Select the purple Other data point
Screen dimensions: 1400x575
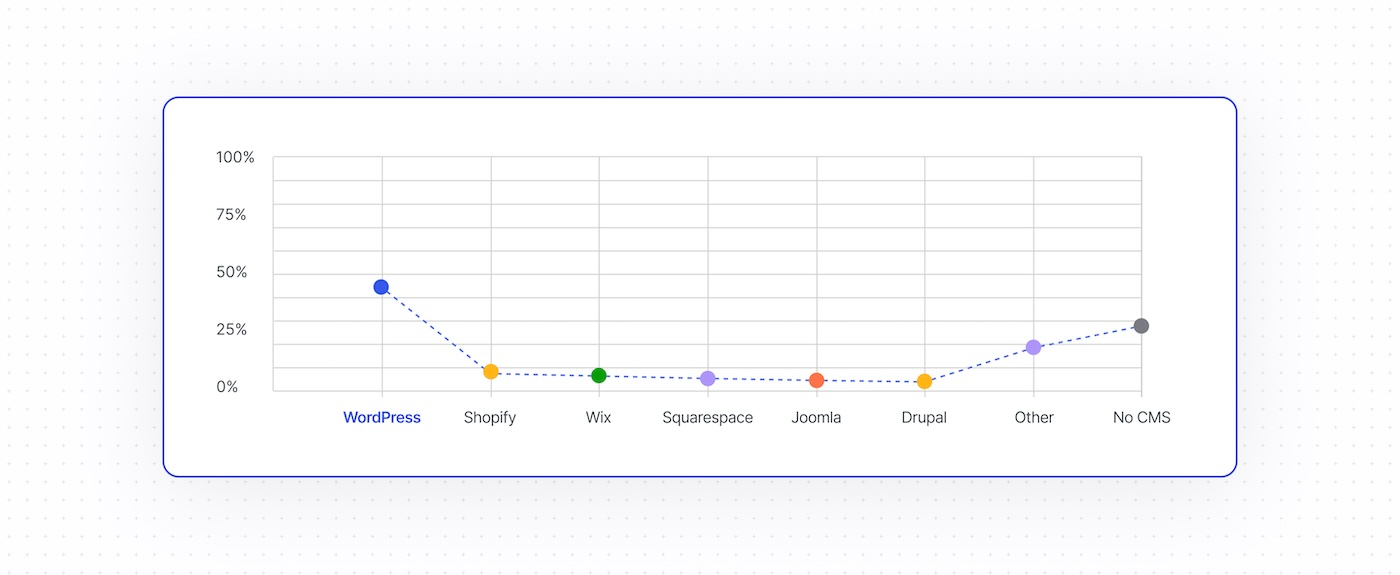(1033, 347)
